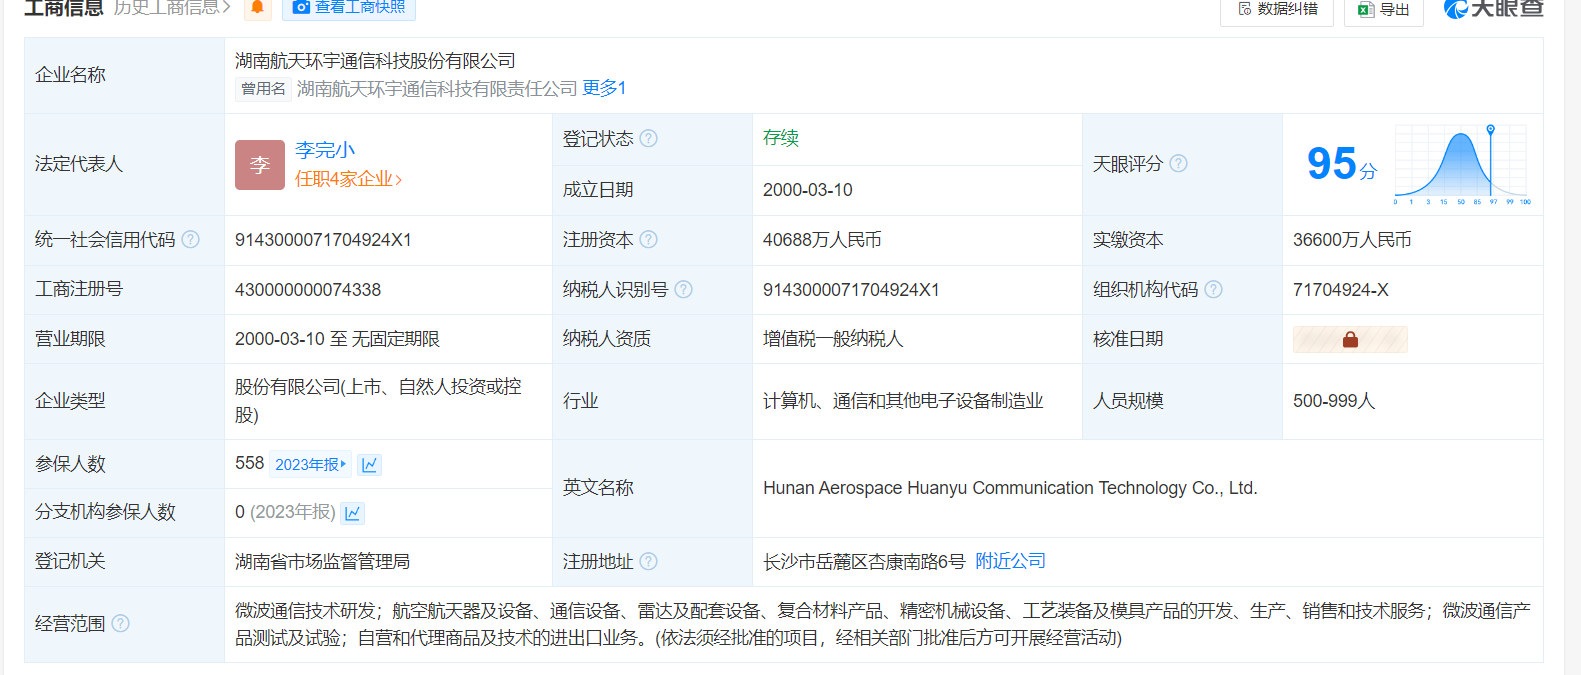
Task: Click the lock icon on 核准日期
Action: [1350, 339]
